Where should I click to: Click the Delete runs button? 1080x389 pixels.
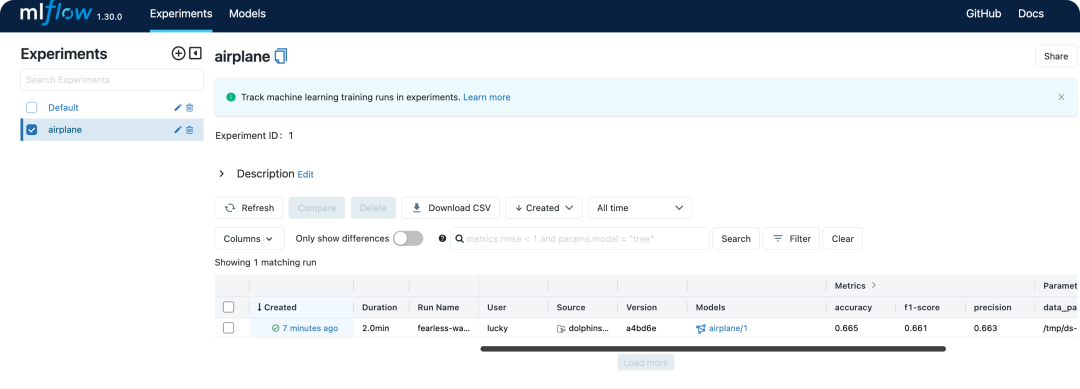click(373, 208)
